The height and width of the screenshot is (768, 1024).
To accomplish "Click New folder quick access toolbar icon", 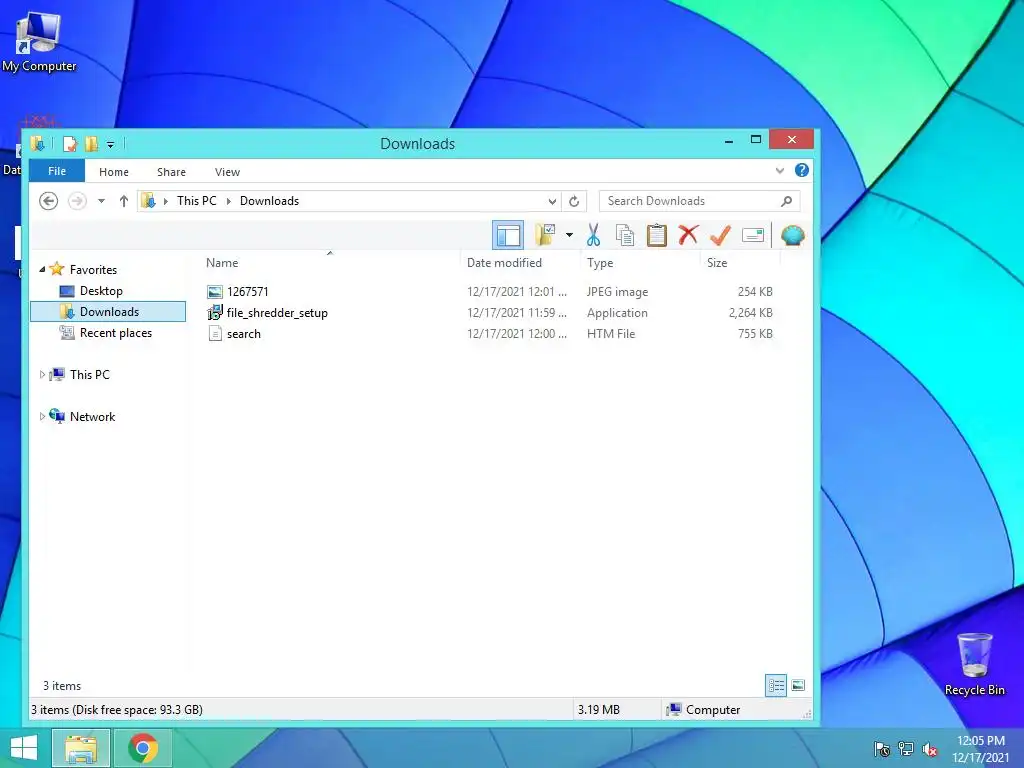I will tap(91, 144).
